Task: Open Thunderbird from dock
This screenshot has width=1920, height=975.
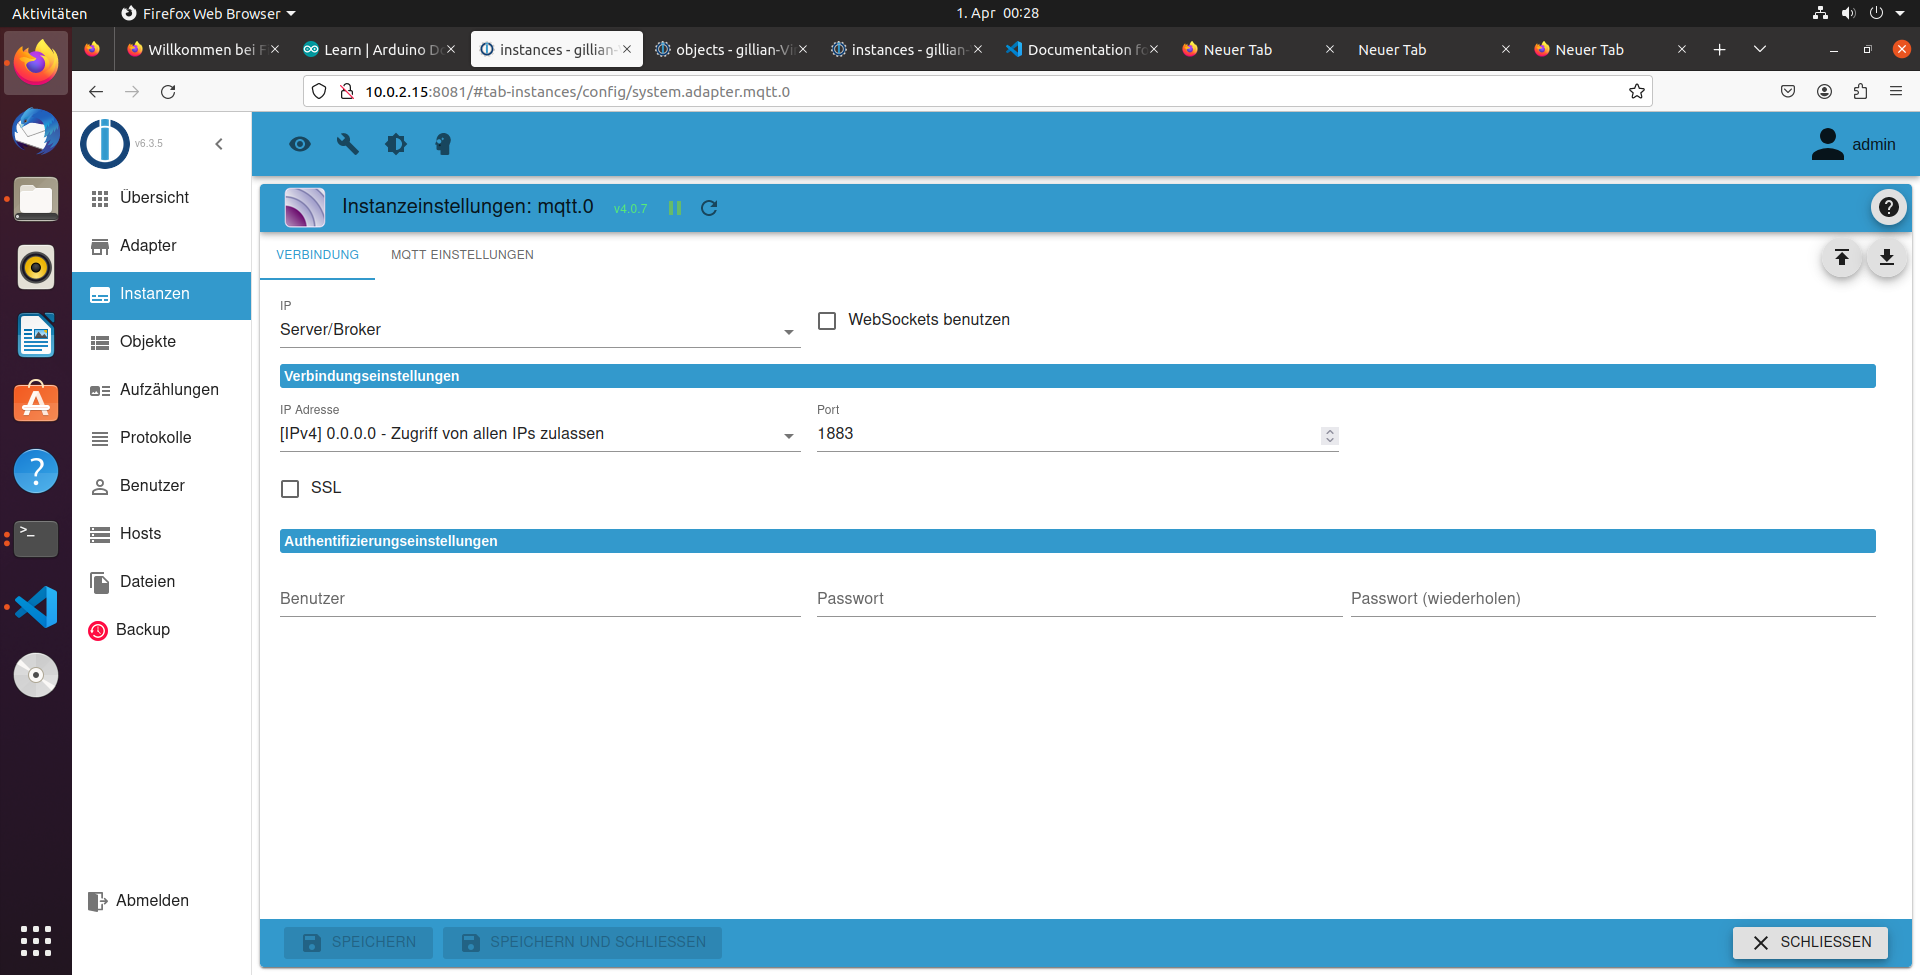Action: [x=36, y=131]
